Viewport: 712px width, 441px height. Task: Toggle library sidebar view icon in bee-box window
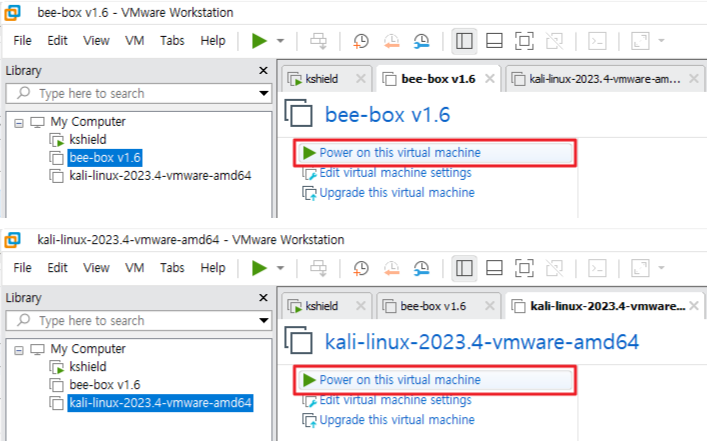pos(464,41)
